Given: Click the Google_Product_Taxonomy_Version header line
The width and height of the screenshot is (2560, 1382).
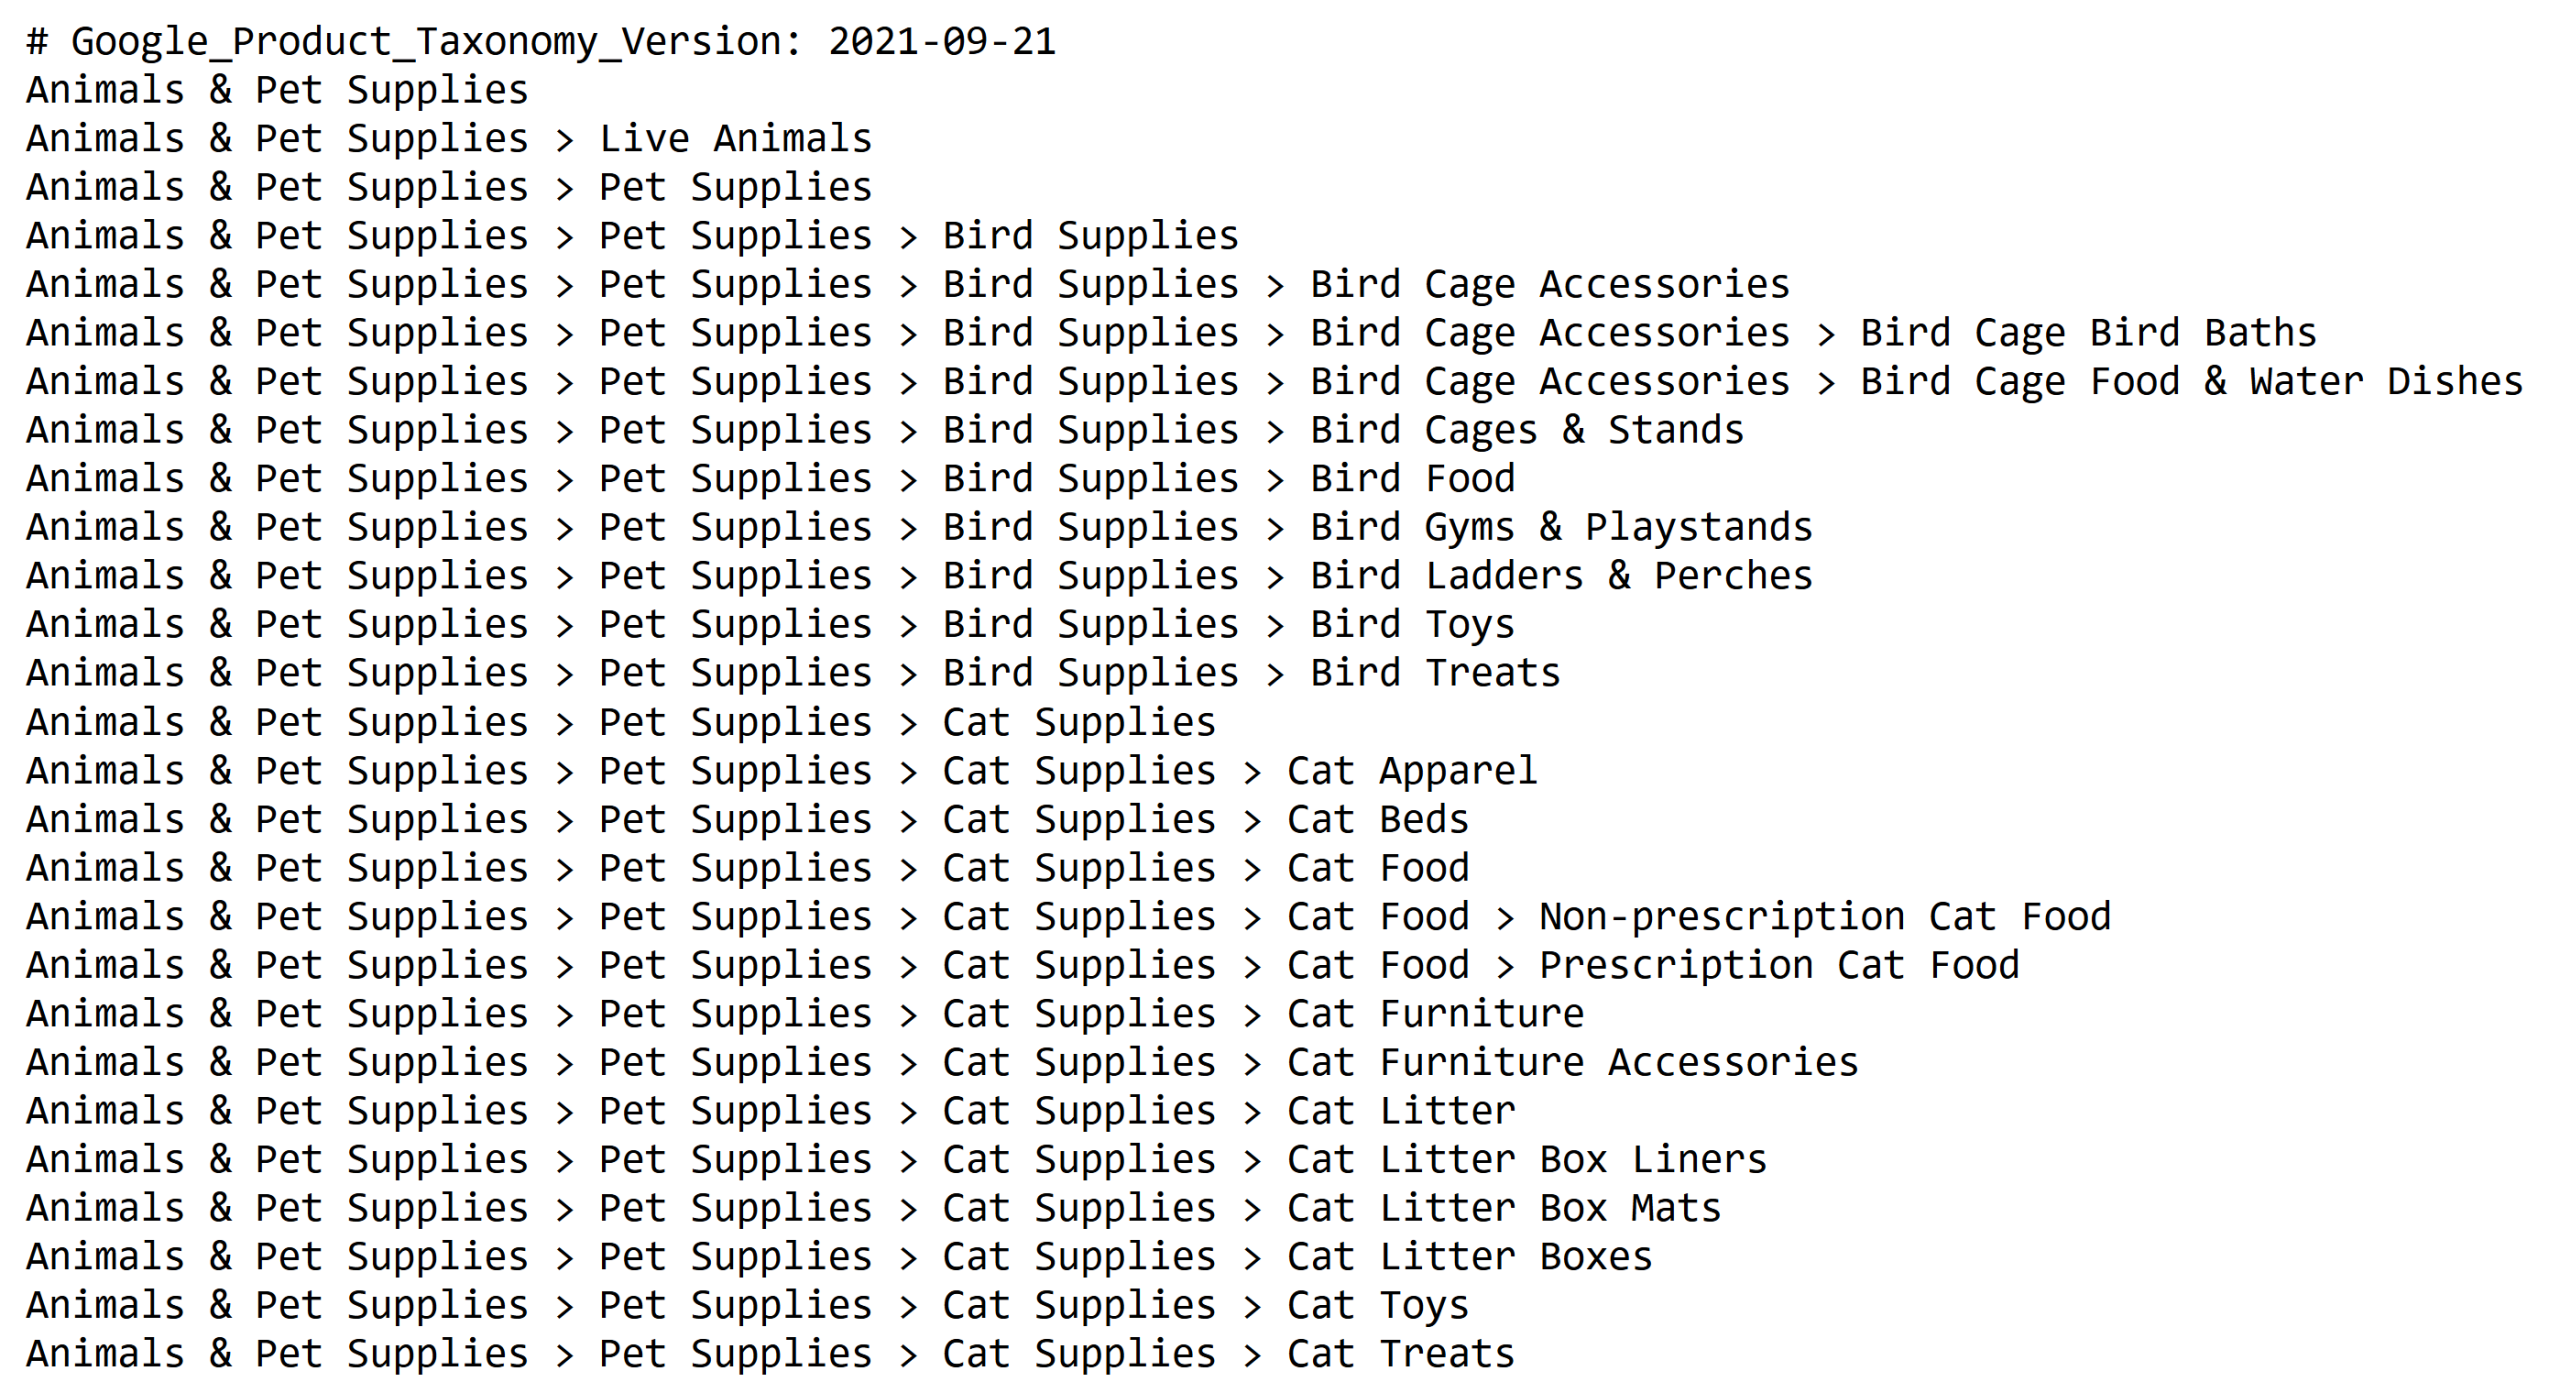Looking at the screenshot, I should pos(540,42).
